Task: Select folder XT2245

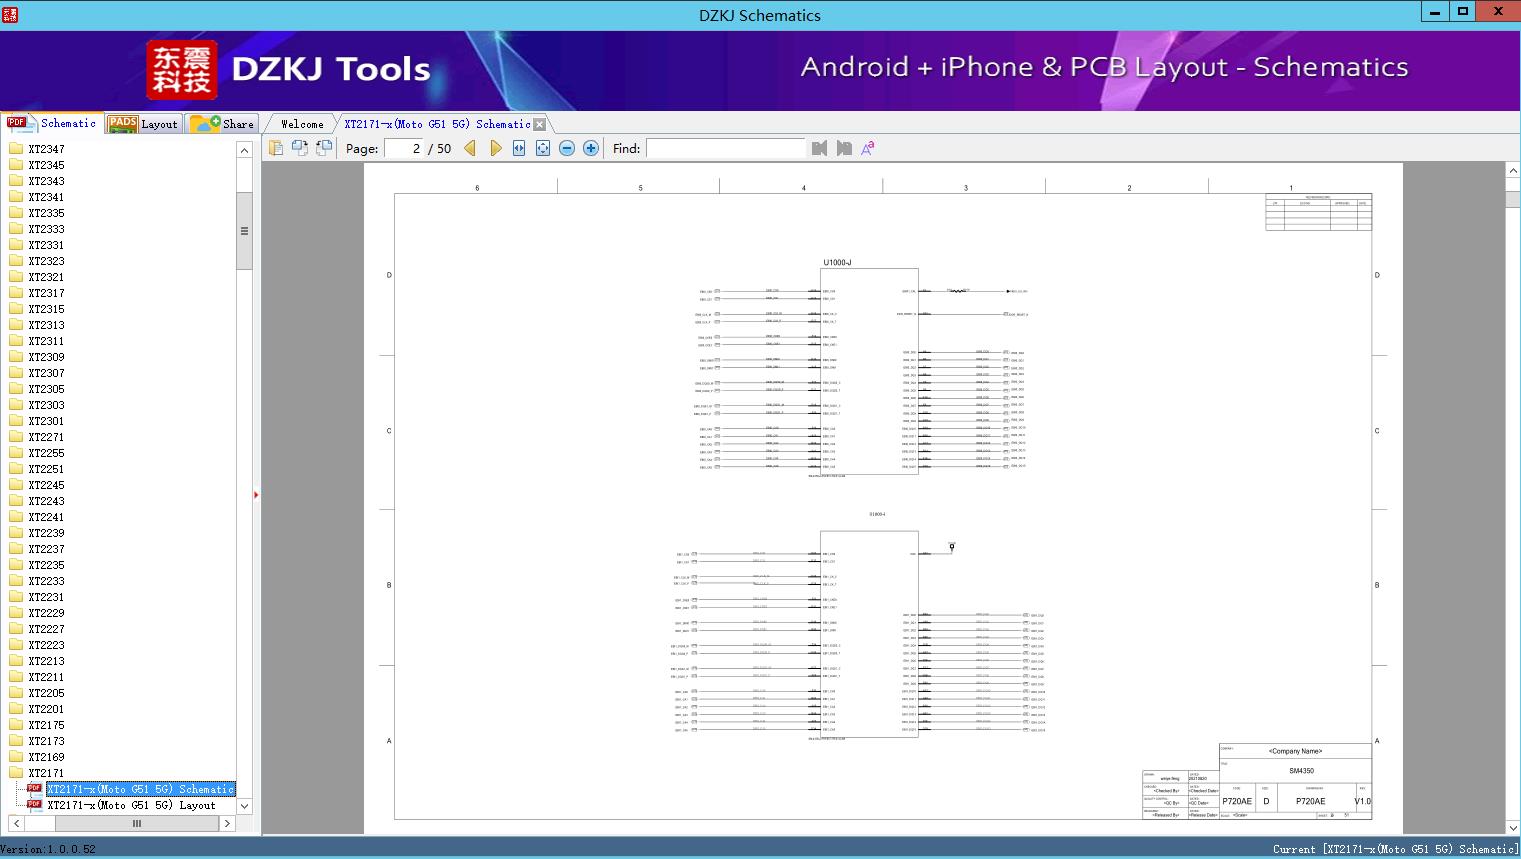Action: (46, 485)
